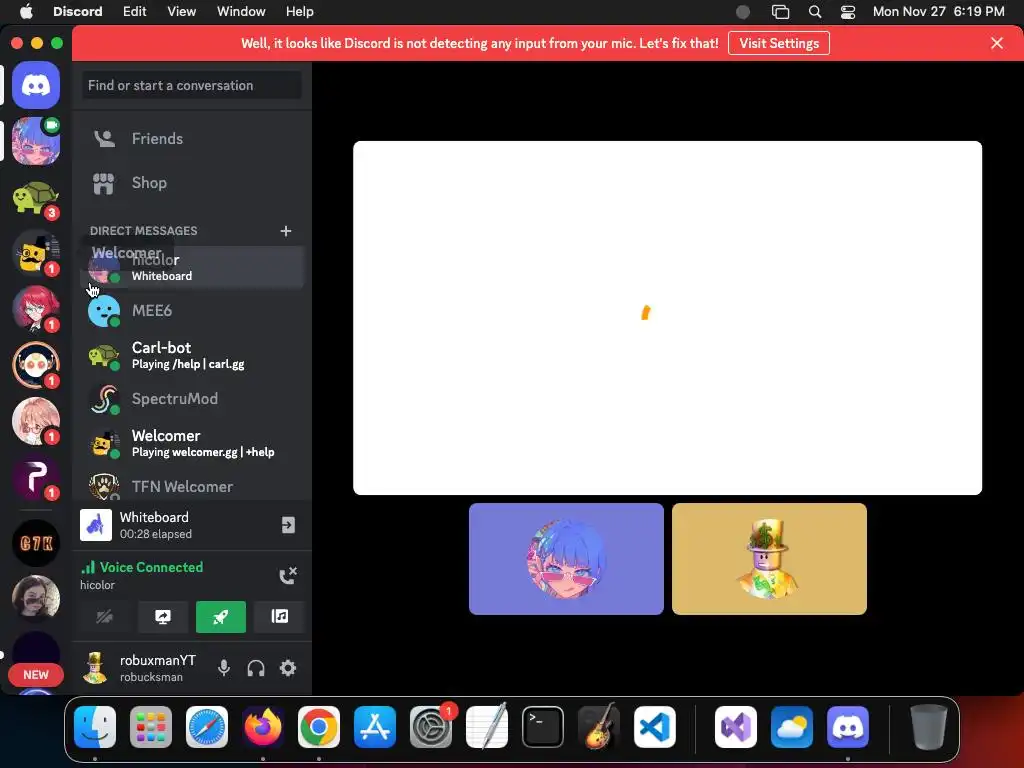The image size is (1024, 768).
Task: Open TFN Welcomer direct message
Action: click(192, 486)
